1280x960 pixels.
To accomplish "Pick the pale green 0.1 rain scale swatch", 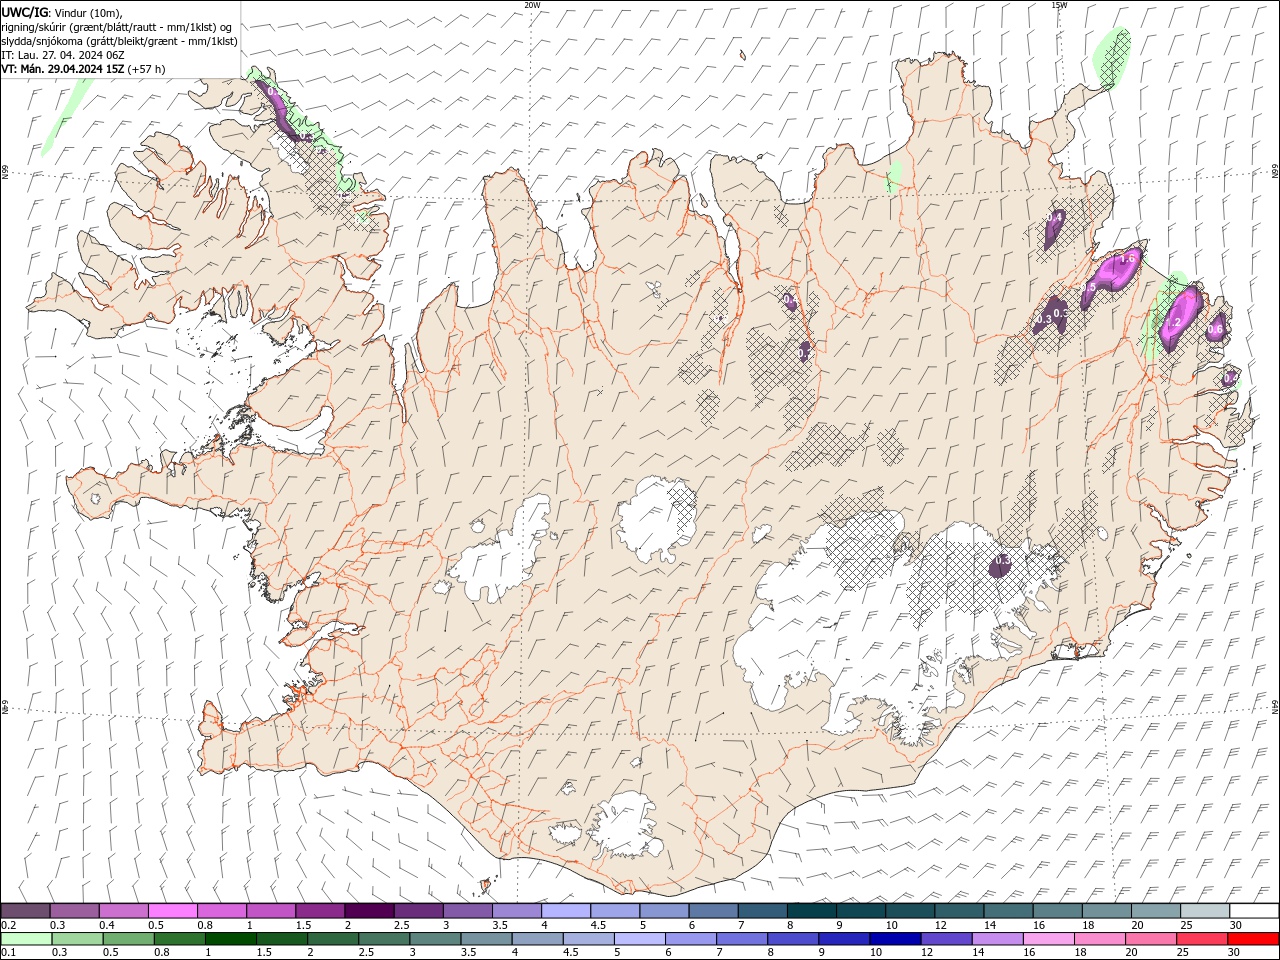I will (26, 939).
